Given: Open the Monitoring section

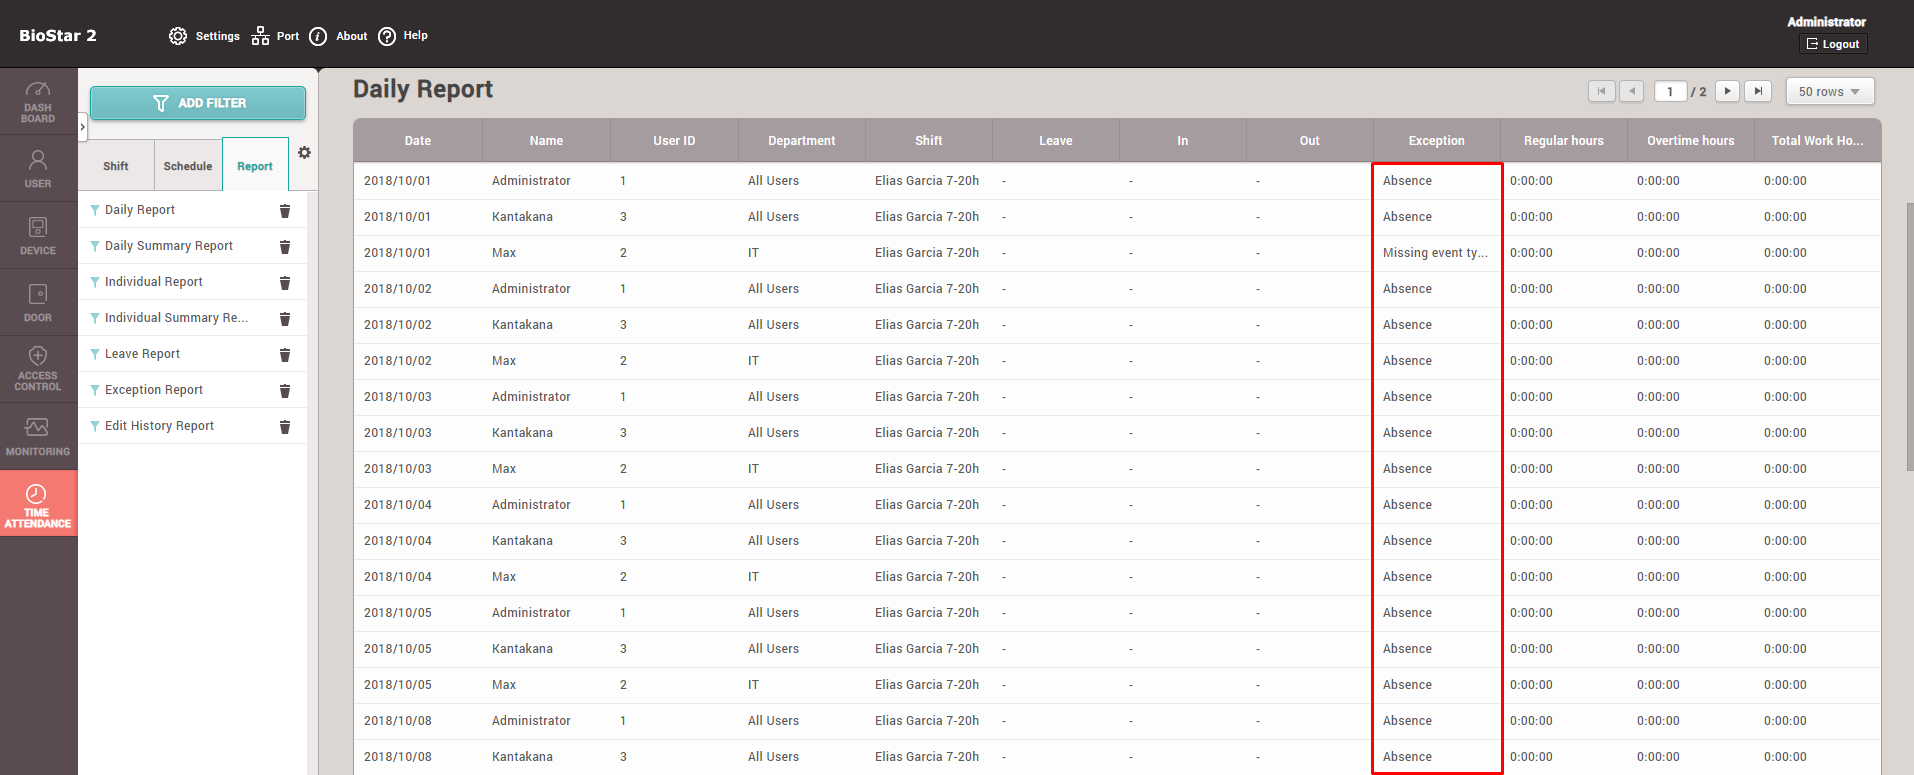Looking at the screenshot, I should (x=38, y=436).
